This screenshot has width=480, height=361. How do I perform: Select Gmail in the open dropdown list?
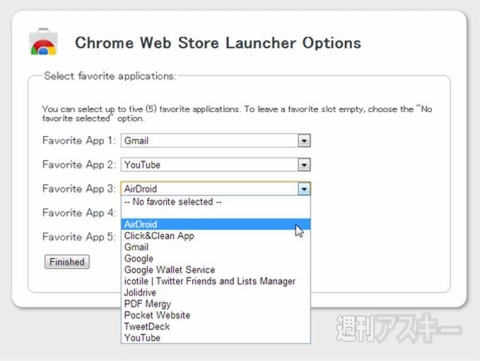pos(216,247)
